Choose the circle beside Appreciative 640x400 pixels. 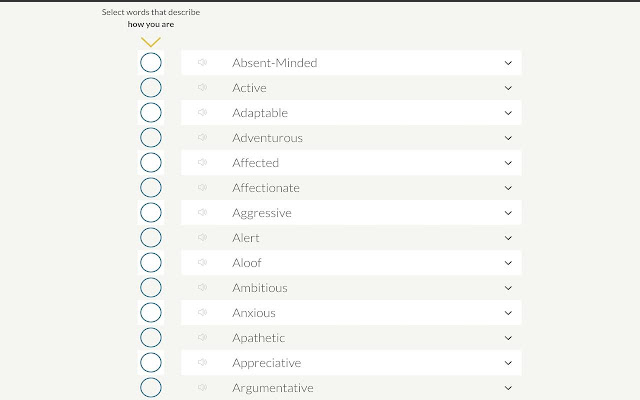[151, 363]
